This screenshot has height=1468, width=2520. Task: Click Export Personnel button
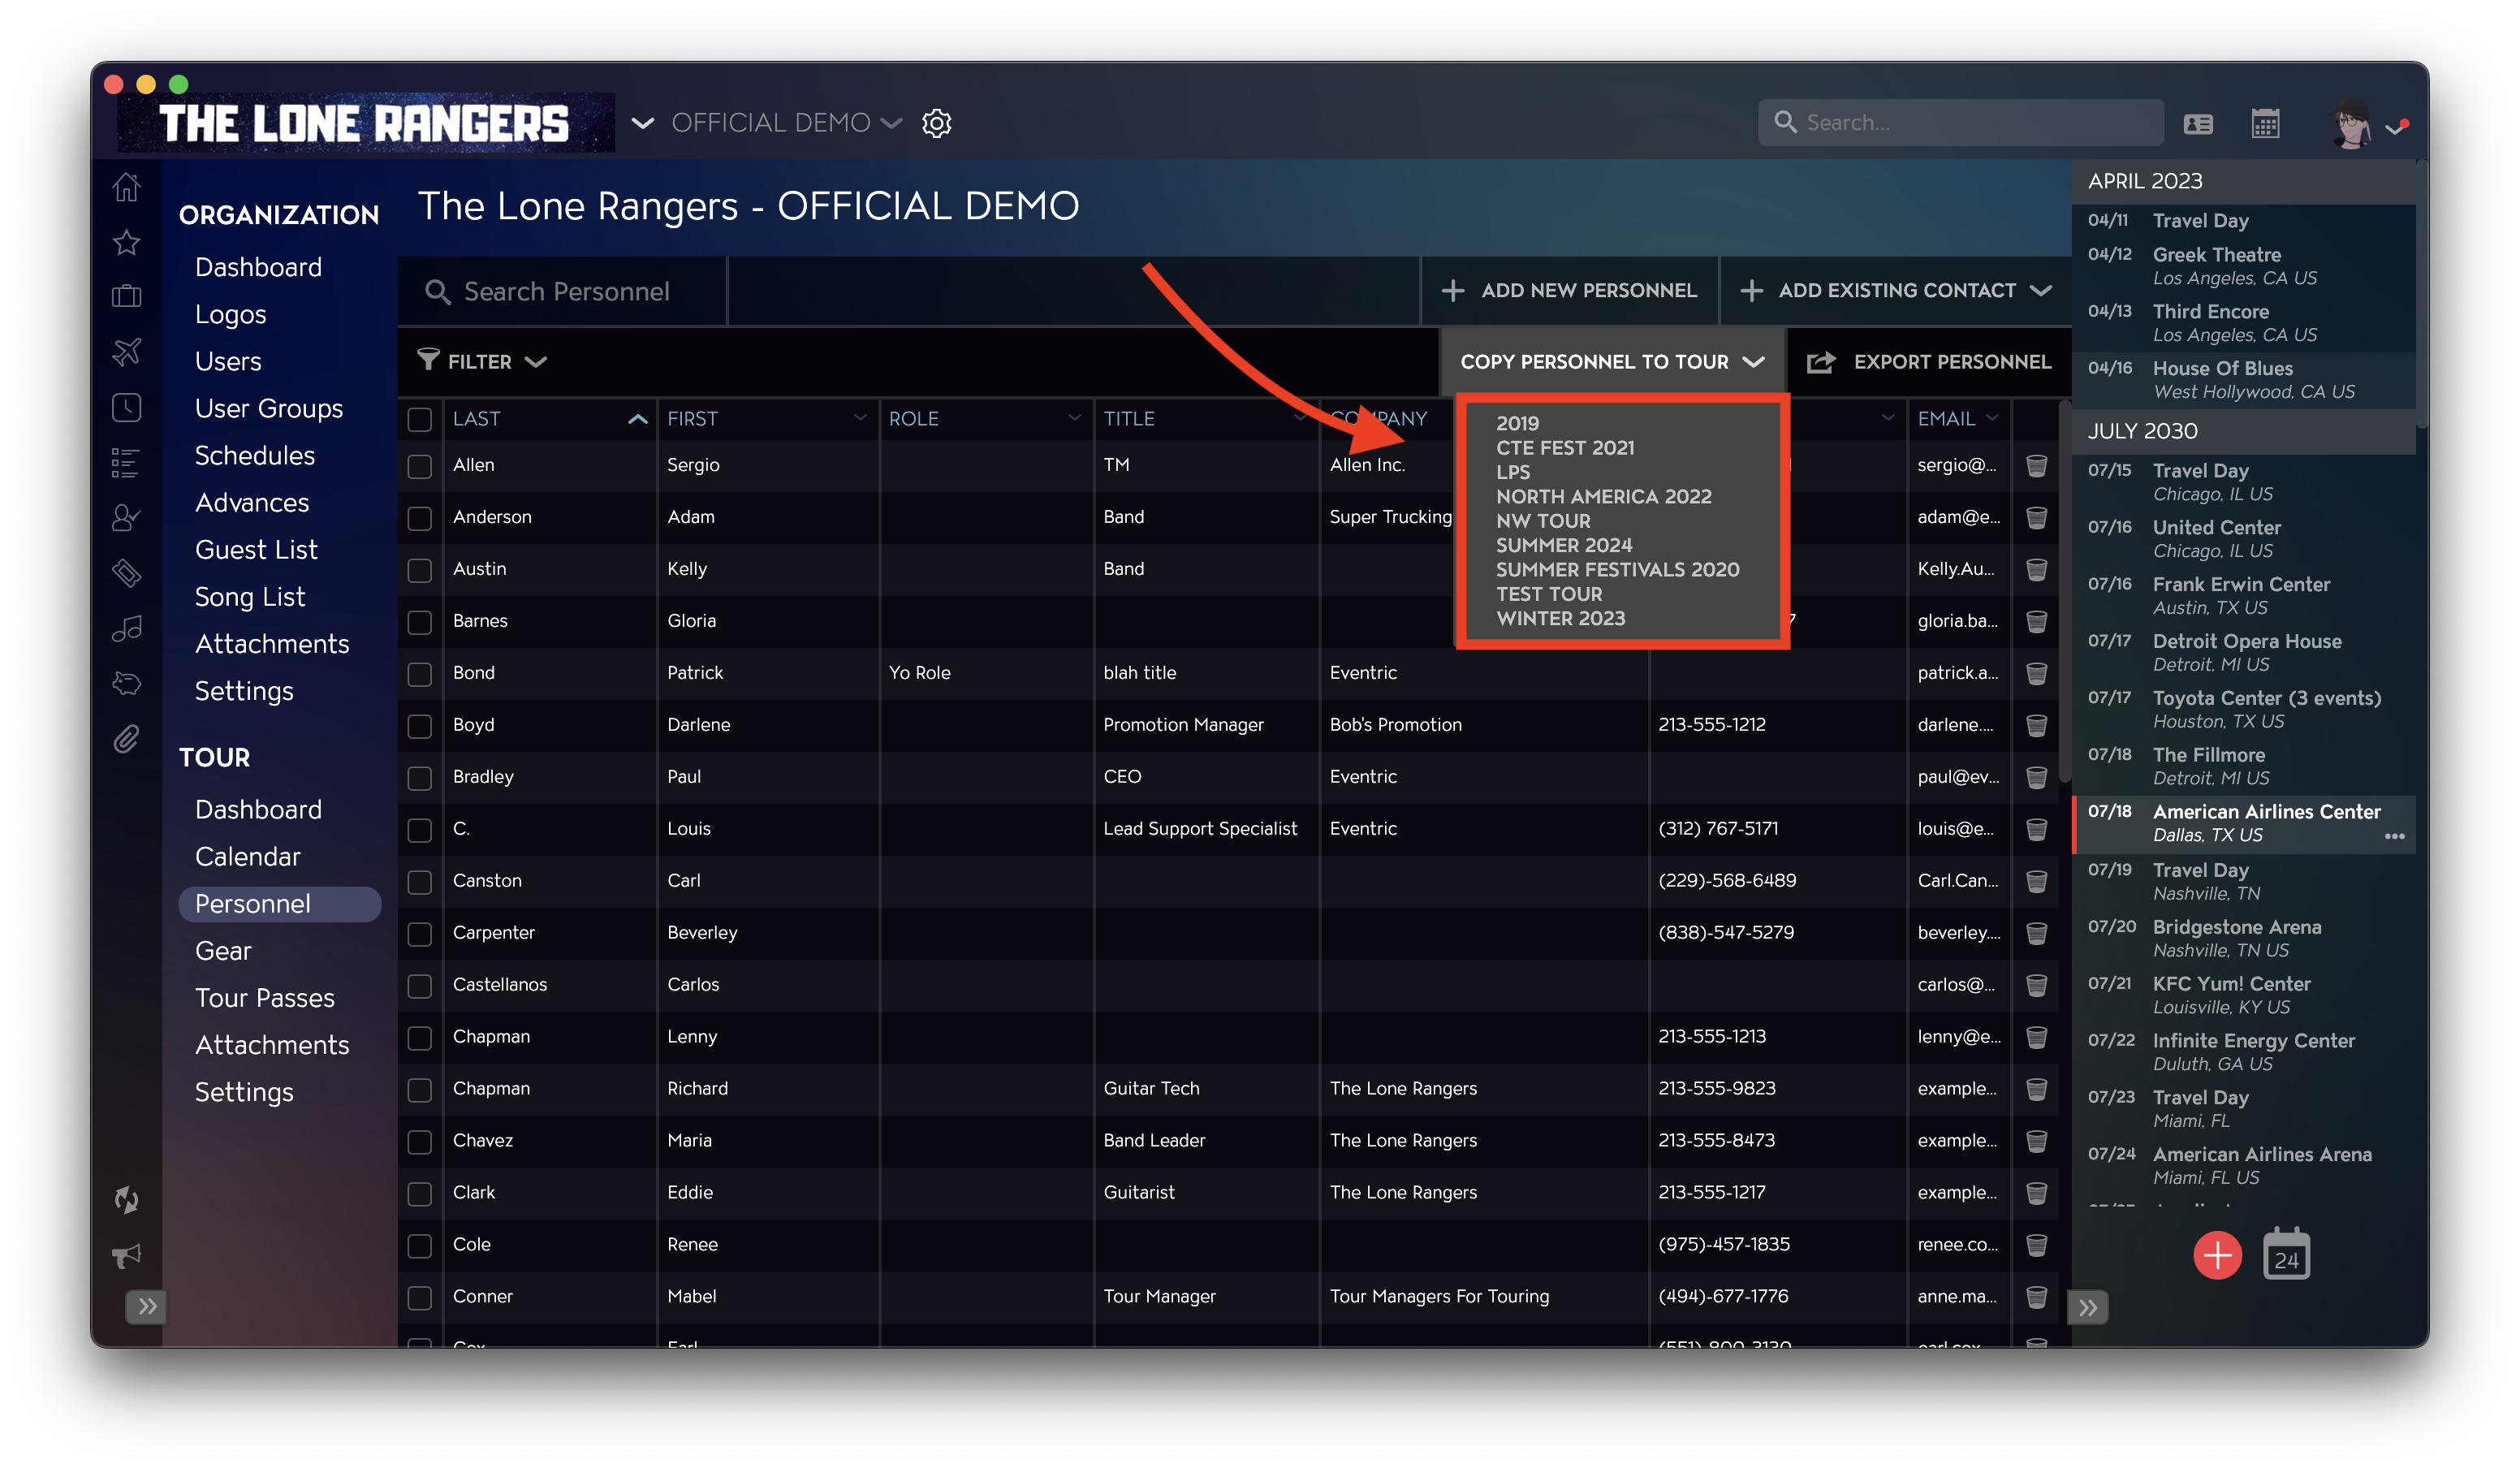click(1929, 362)
